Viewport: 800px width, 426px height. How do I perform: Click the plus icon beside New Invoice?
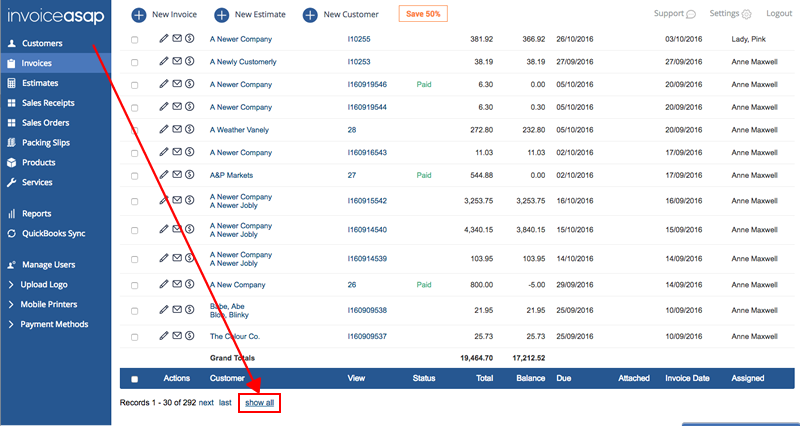pos(138,15)
